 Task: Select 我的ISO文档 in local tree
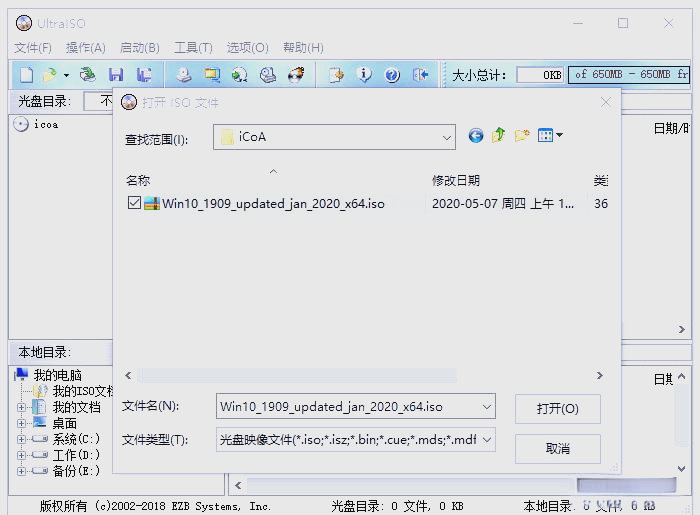83,391
